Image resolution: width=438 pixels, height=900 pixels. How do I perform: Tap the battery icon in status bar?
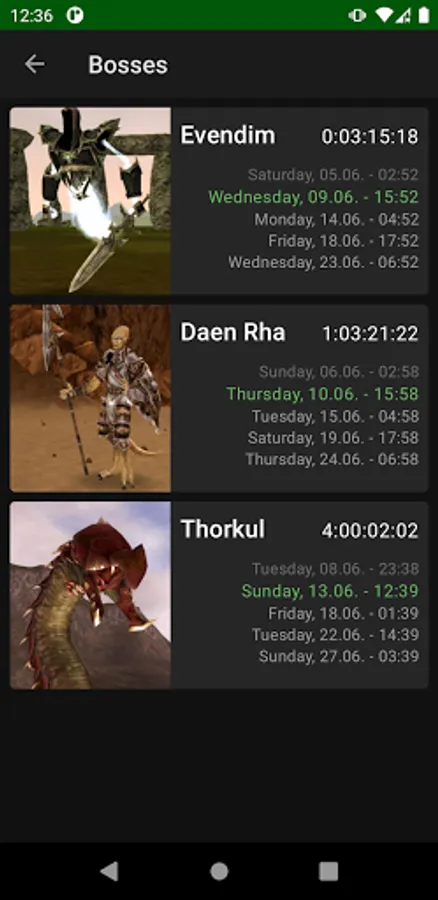424,15
